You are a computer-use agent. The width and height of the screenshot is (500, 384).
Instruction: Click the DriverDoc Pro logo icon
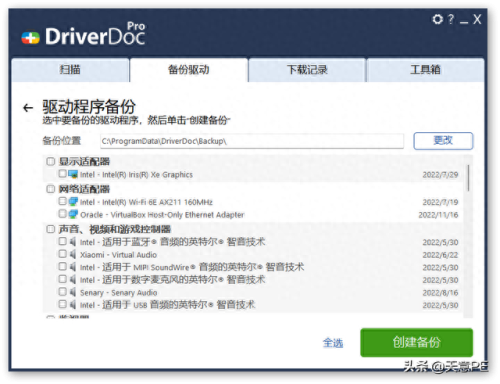(30, 38)
